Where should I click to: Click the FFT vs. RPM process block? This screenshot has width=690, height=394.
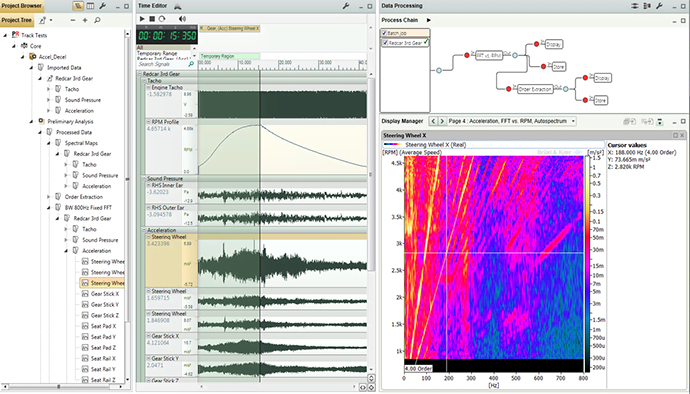488,56
